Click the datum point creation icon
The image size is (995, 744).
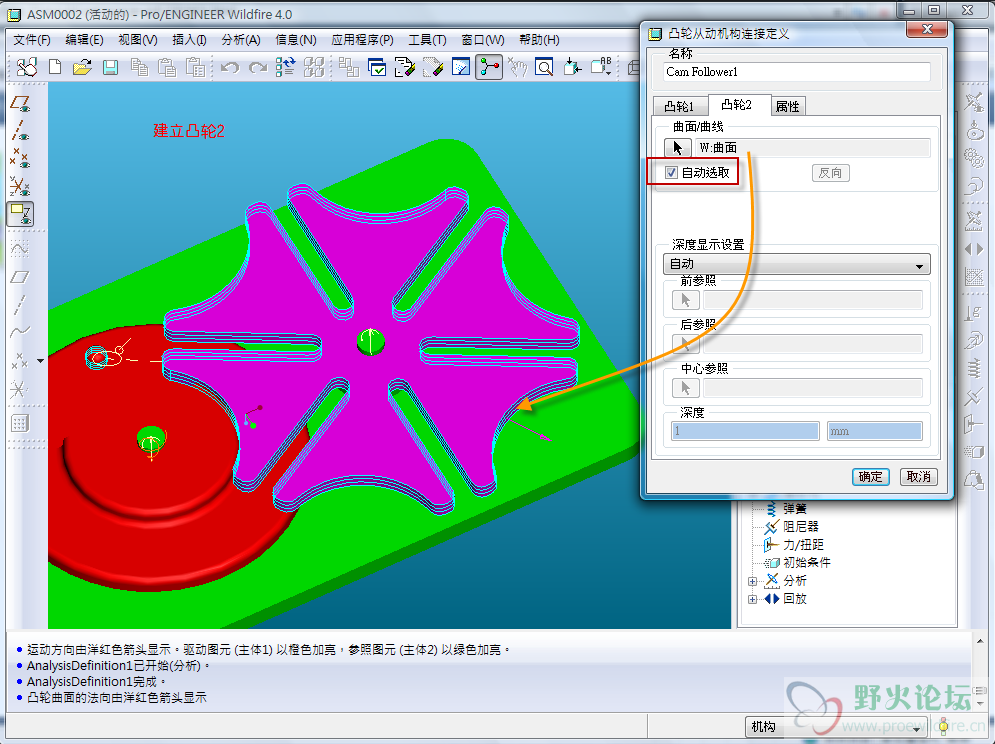tap(20, 361)
